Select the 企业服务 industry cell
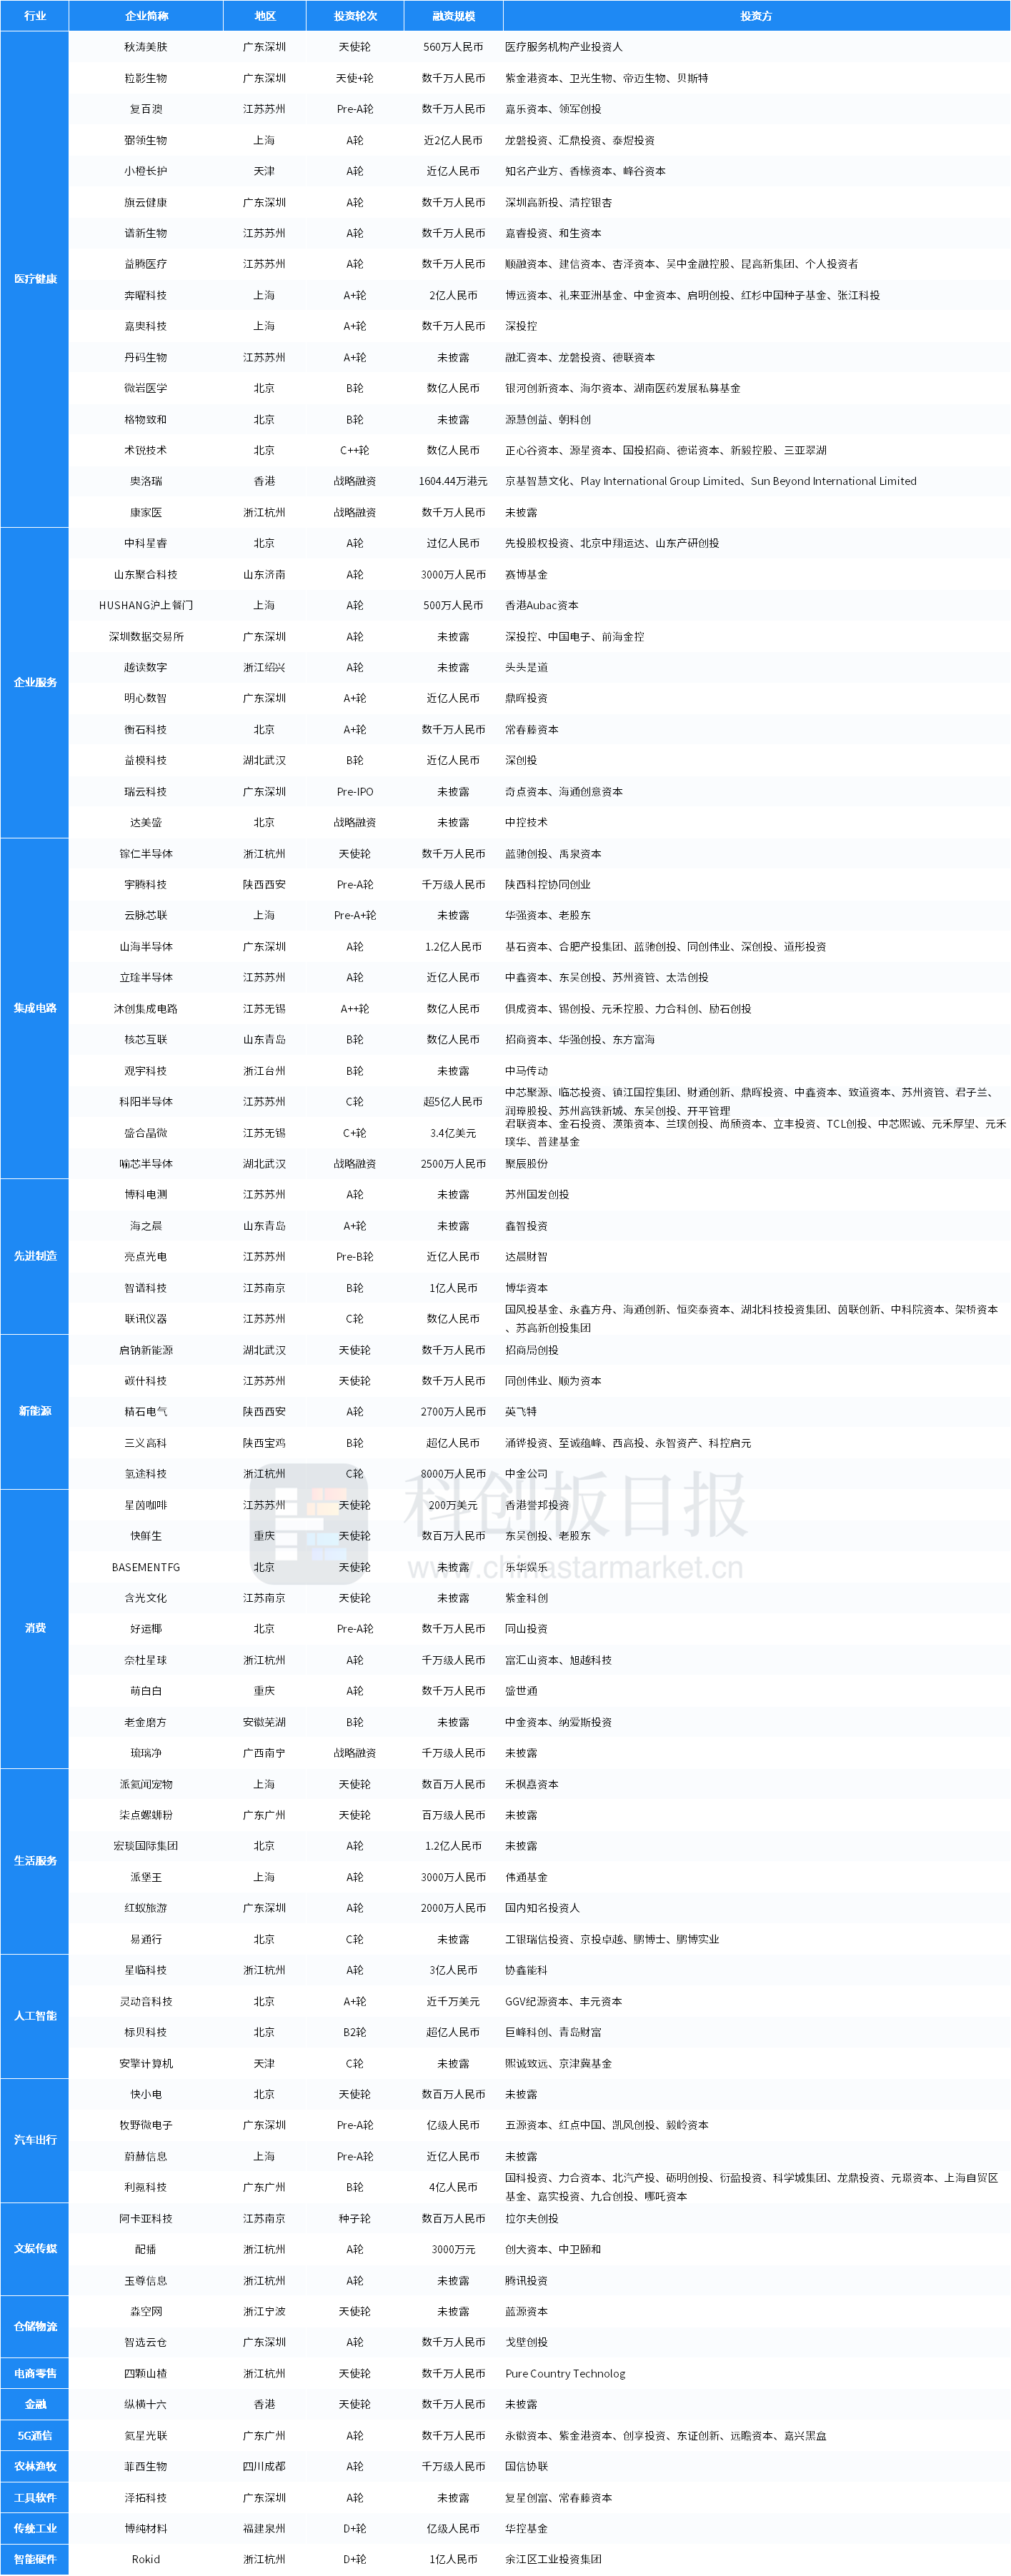Image resolution: width=1011 pixels, height=2576 pixels. [35, 683]
